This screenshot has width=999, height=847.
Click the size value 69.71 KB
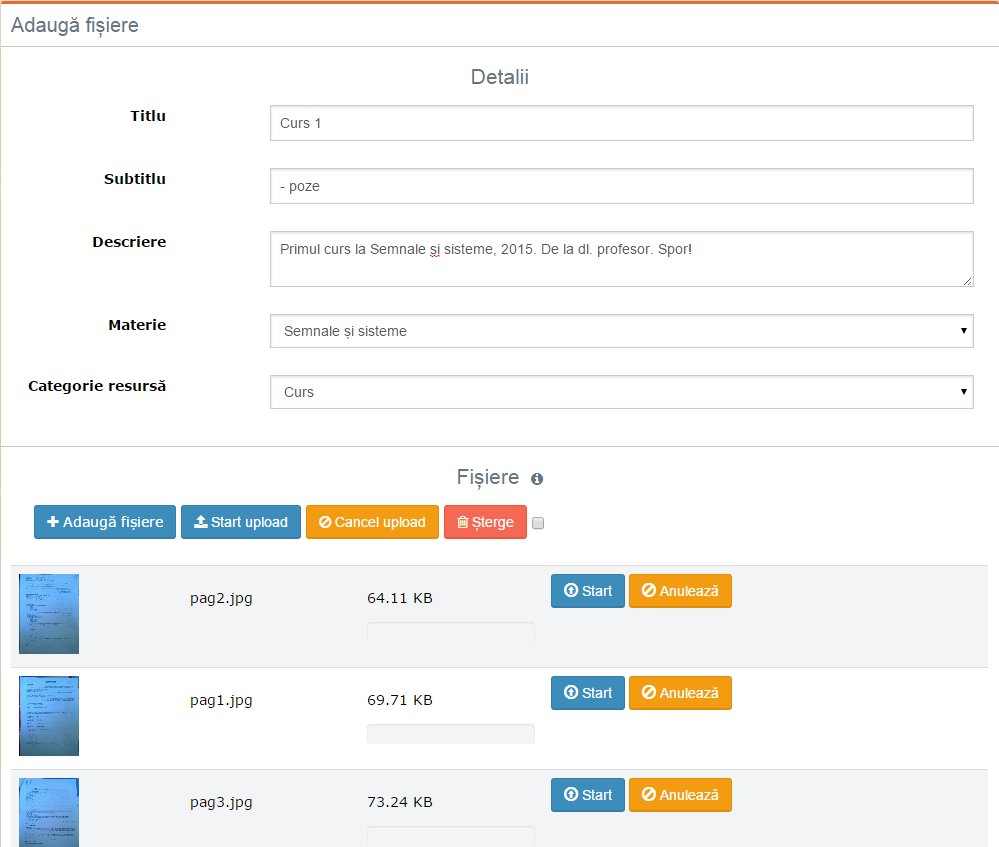point(400,700)
